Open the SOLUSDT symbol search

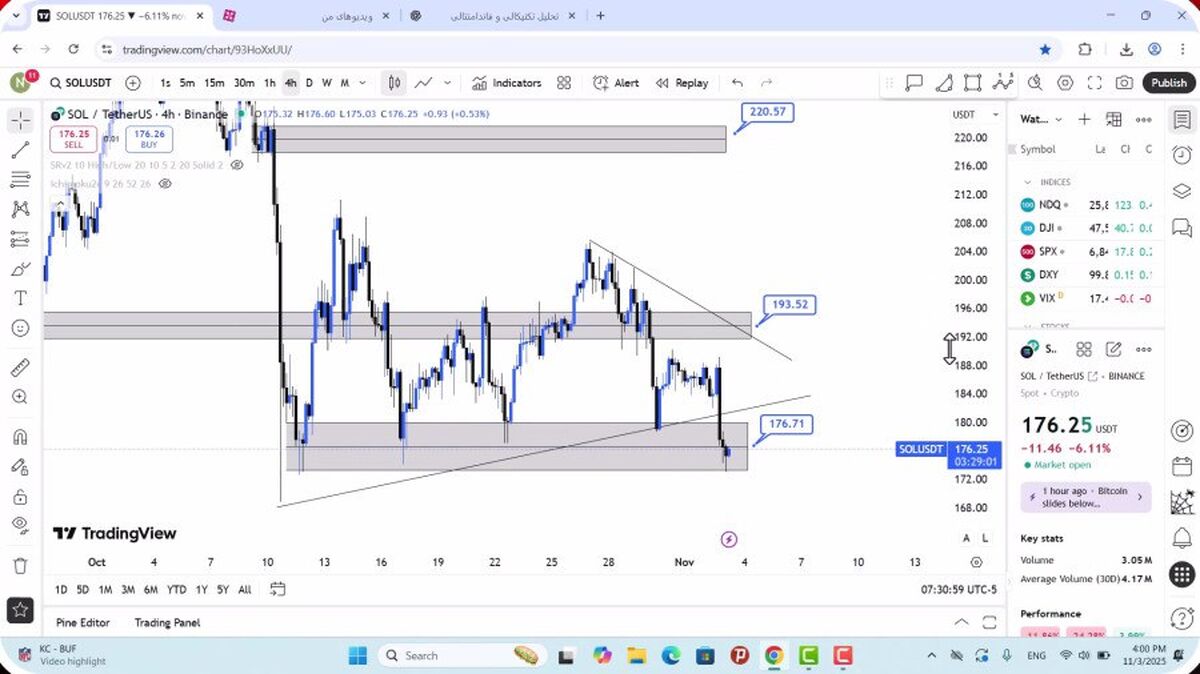coord(80,83)
